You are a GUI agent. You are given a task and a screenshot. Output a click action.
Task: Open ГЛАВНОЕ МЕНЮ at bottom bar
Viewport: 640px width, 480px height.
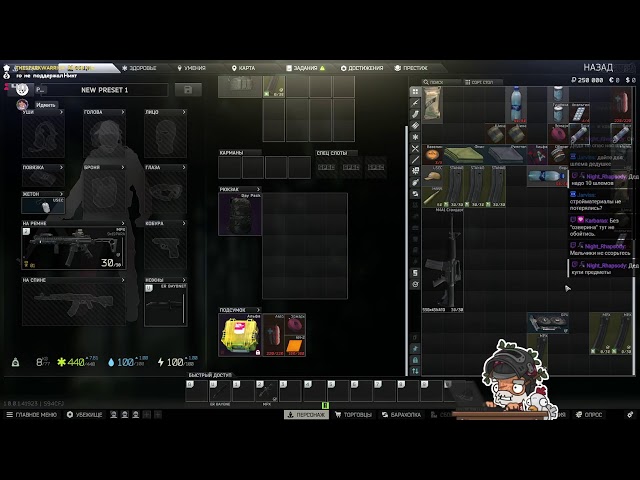click(x=32, y=415)
